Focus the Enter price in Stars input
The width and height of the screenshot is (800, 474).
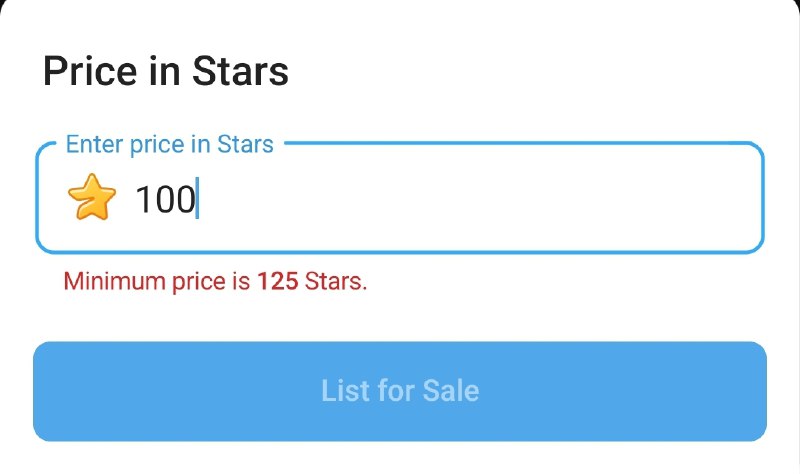(400, 198)
